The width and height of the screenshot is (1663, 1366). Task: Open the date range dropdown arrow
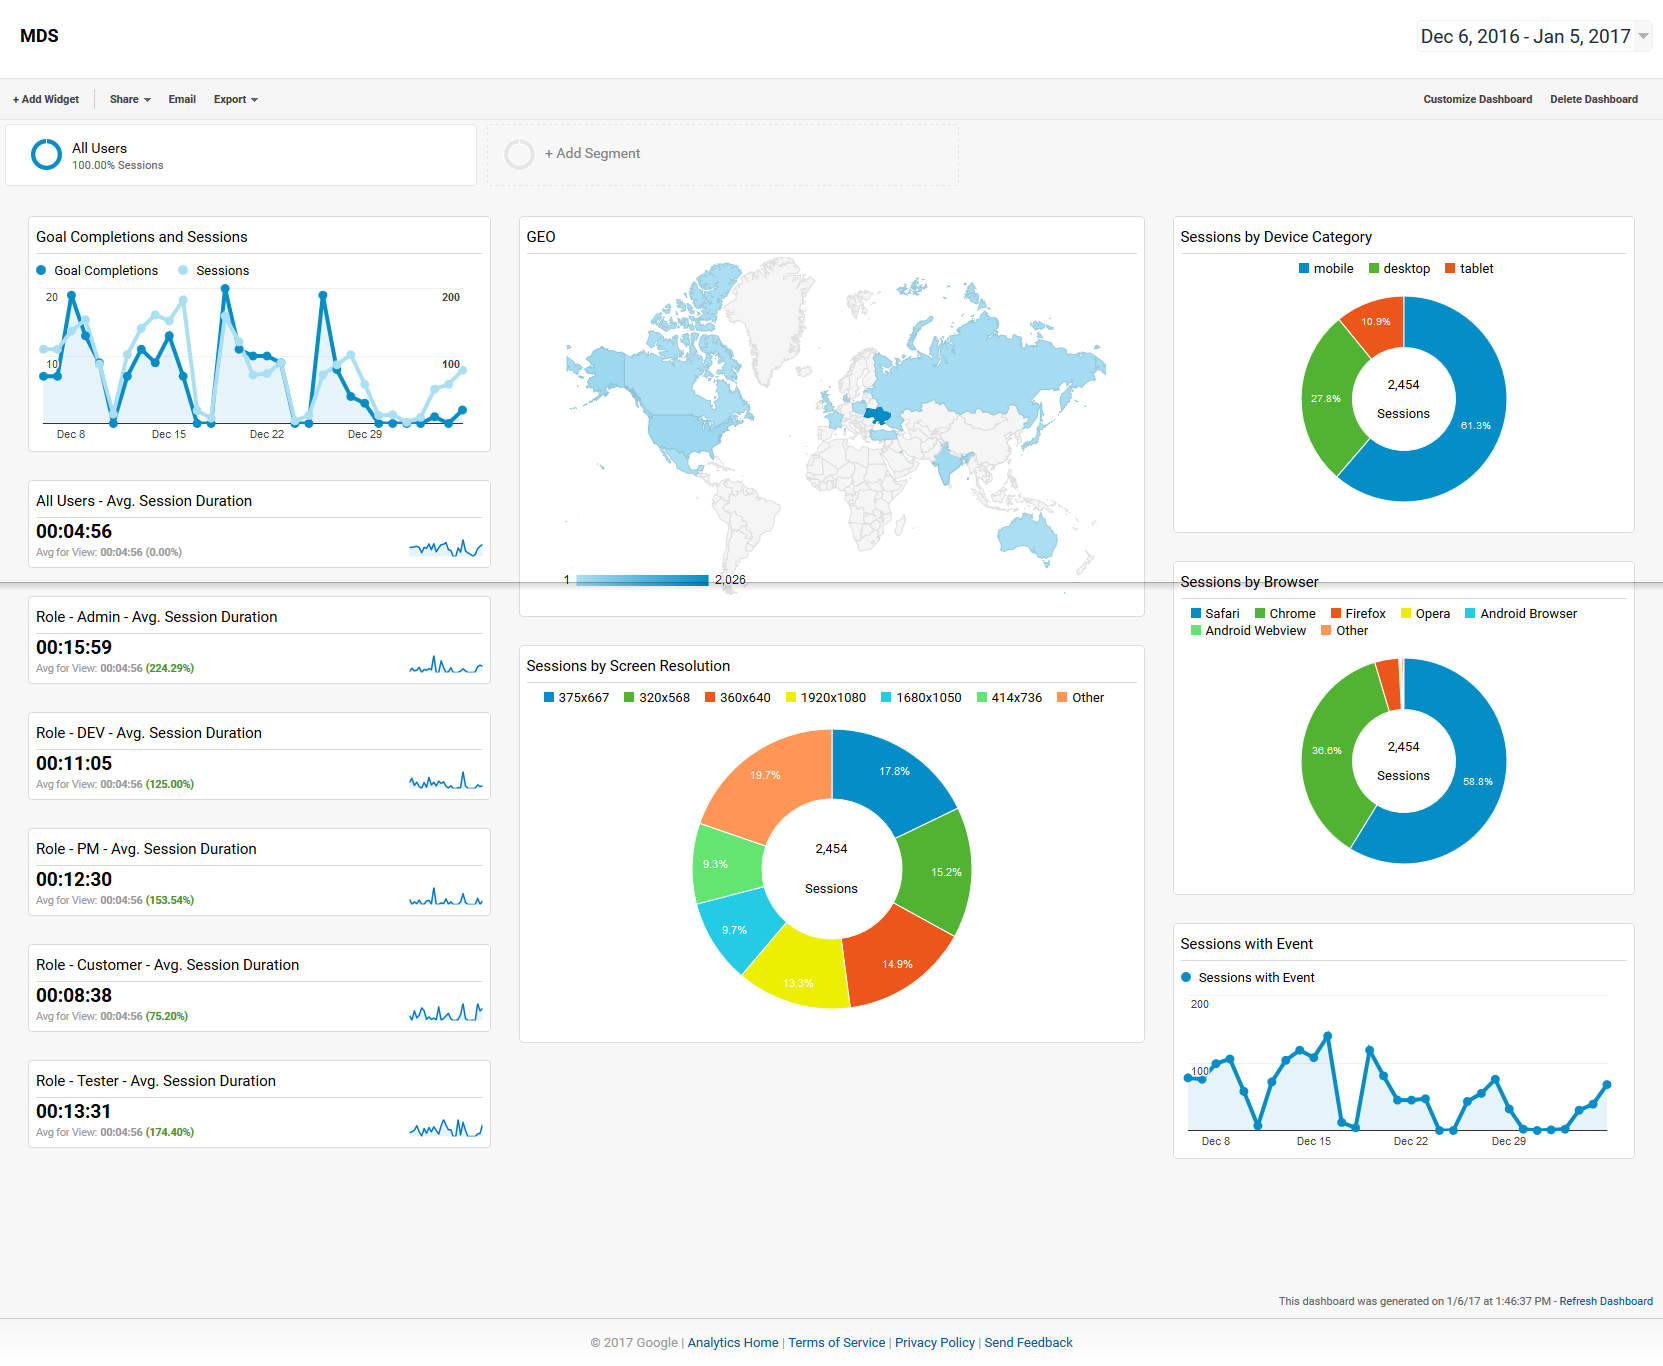[x=1643, y=37]
